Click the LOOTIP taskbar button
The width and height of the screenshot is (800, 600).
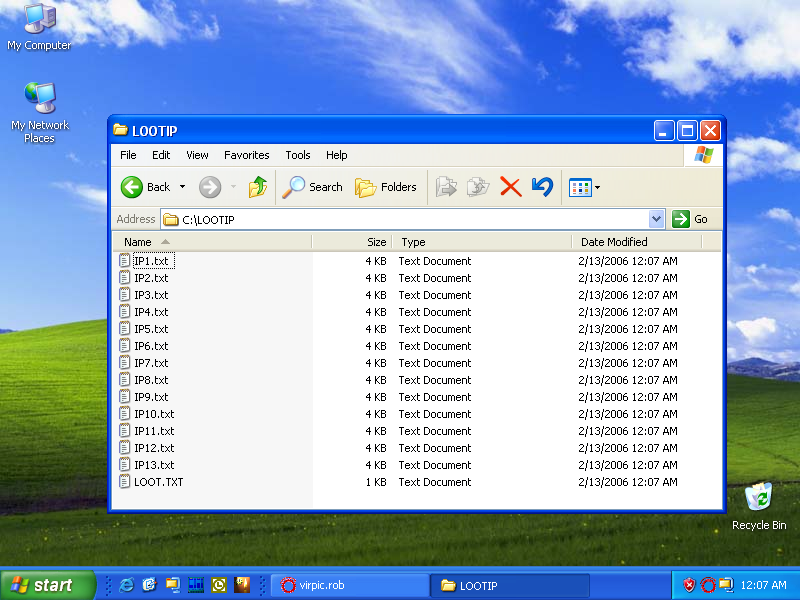510,585
